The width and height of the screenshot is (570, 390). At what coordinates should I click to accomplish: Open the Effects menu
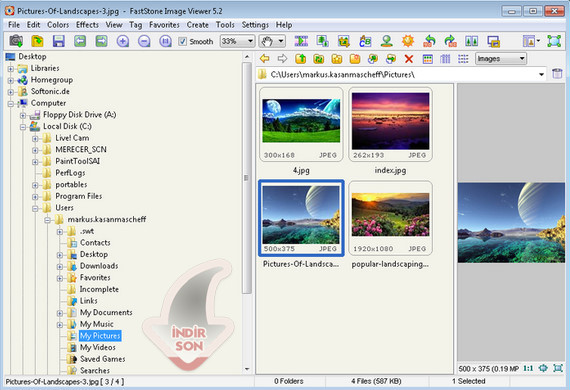point(87,25)
